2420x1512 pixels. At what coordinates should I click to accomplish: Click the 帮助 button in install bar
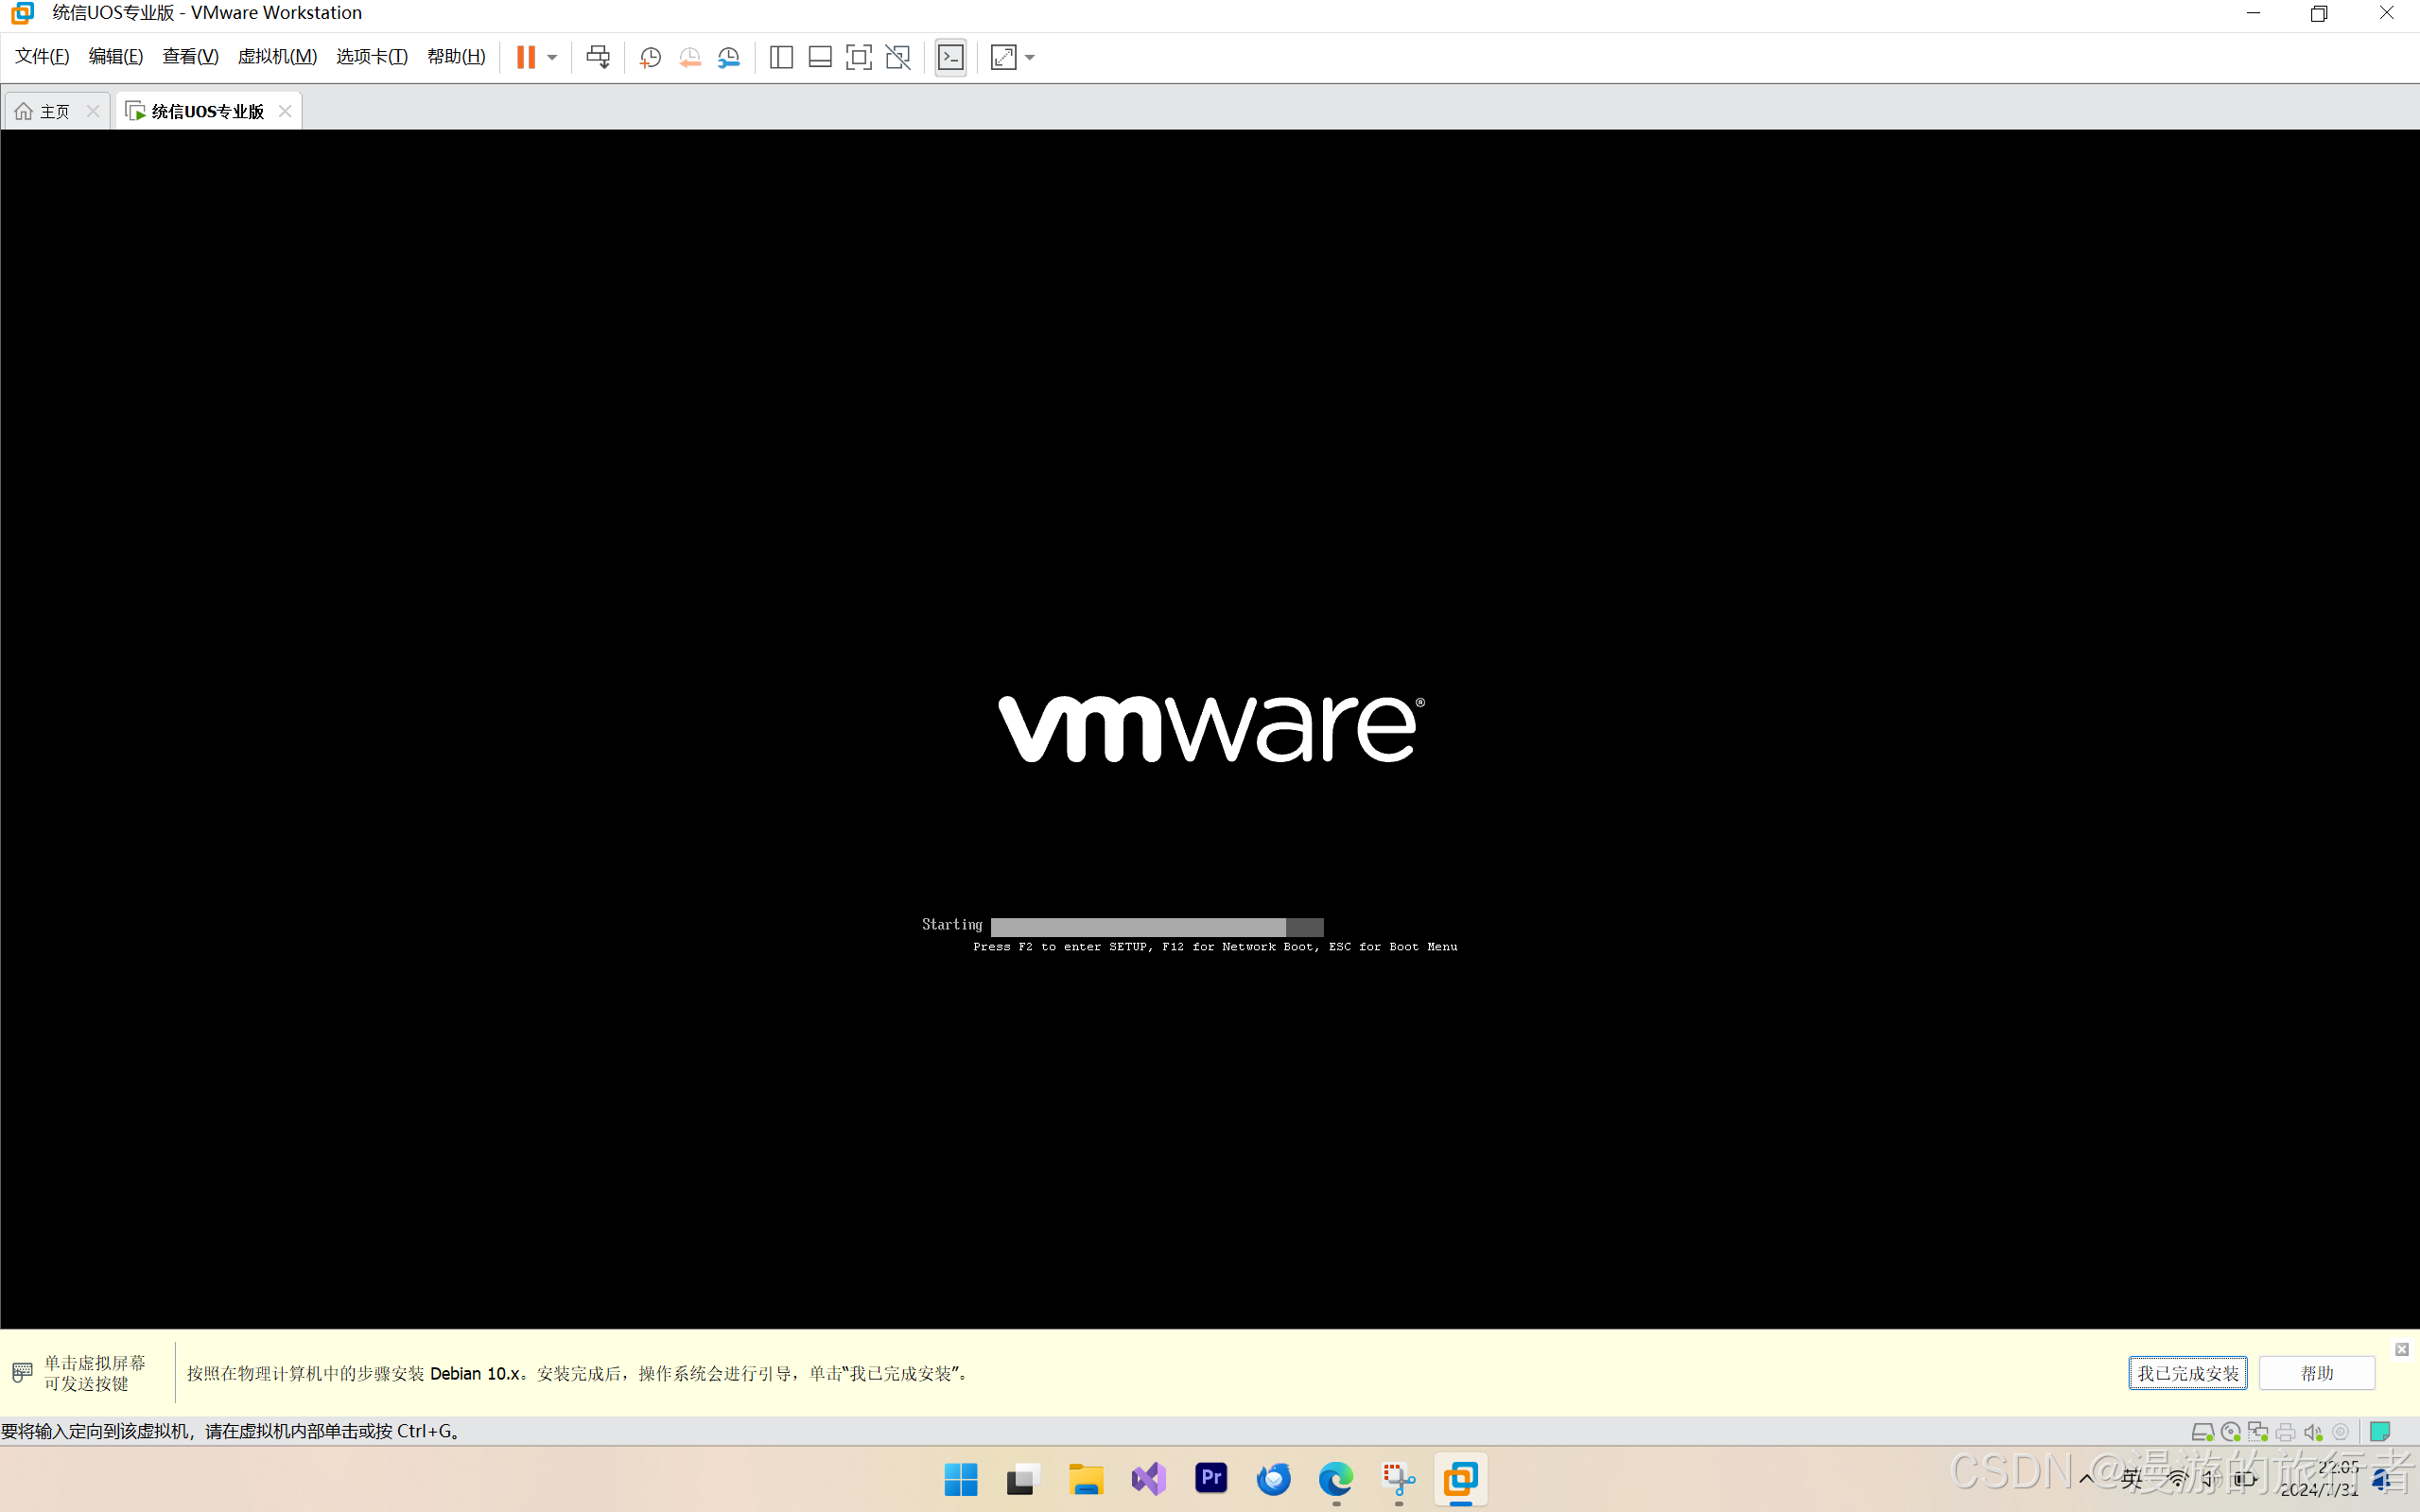tap(2317, 1373)
